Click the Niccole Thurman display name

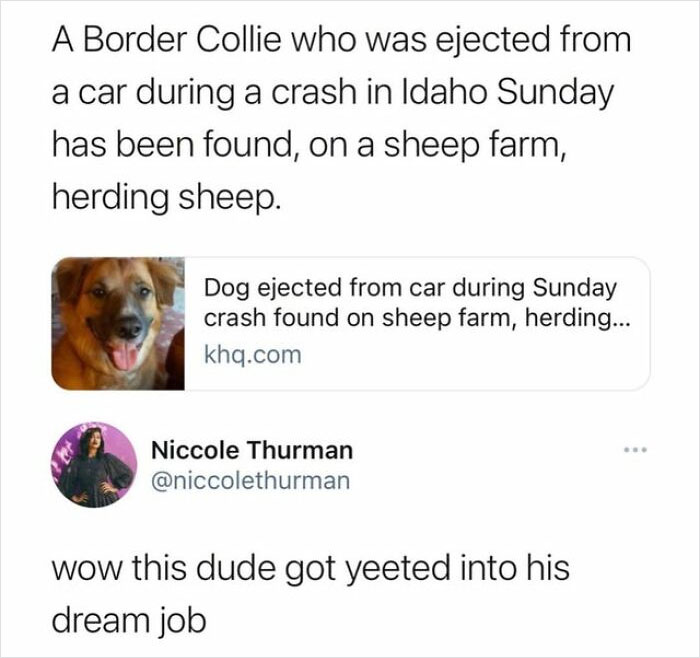coord(251,451)
